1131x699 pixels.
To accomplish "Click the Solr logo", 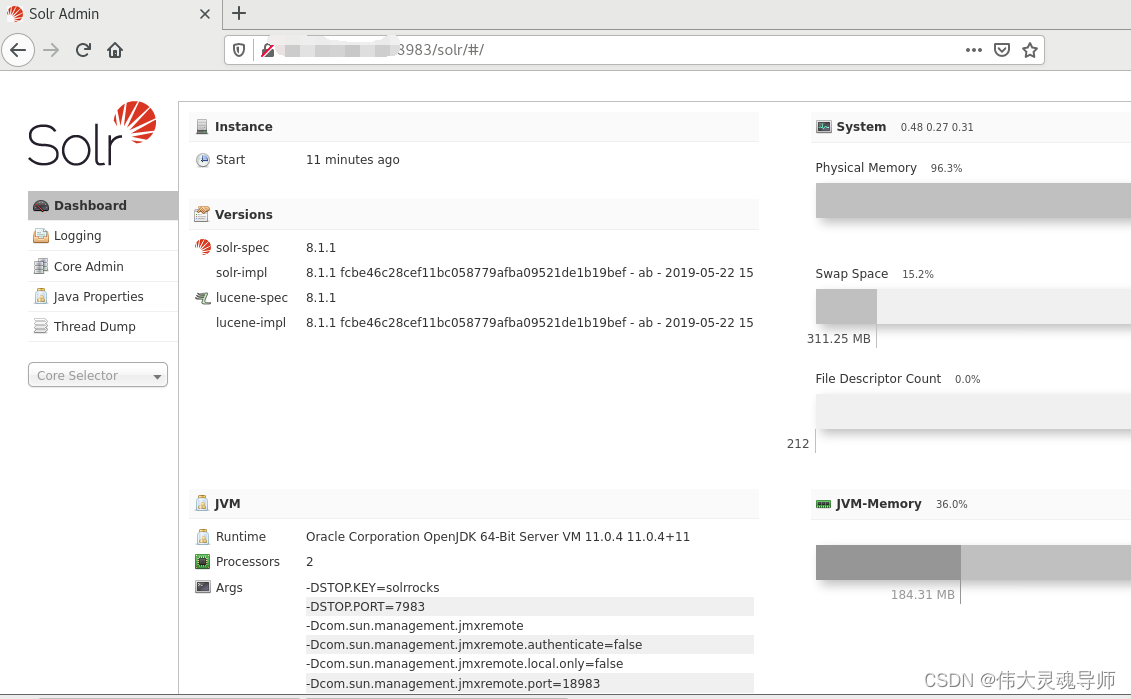I will [92, 134].
